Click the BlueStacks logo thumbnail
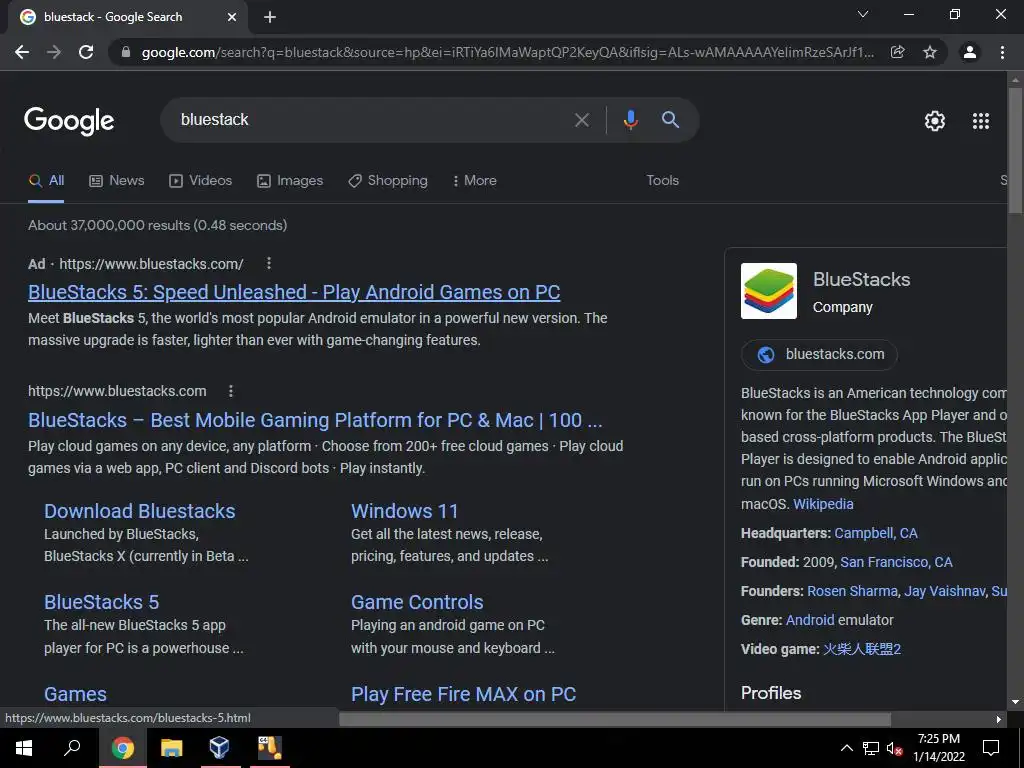1024x768 pixels. click(769, 291)
